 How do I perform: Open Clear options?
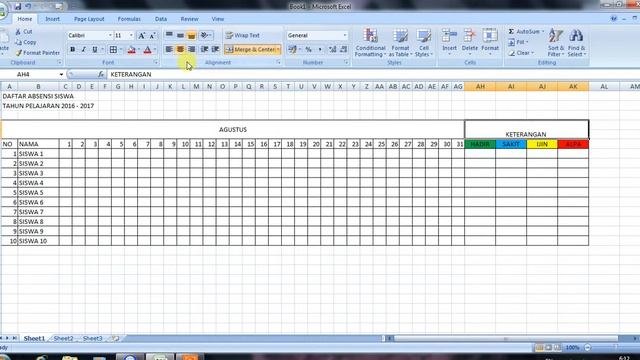point(521,53)
